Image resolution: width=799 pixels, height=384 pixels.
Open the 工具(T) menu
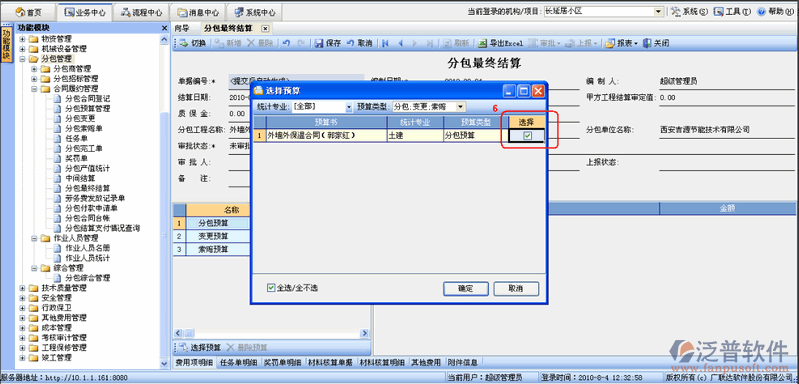pos(732,11)
